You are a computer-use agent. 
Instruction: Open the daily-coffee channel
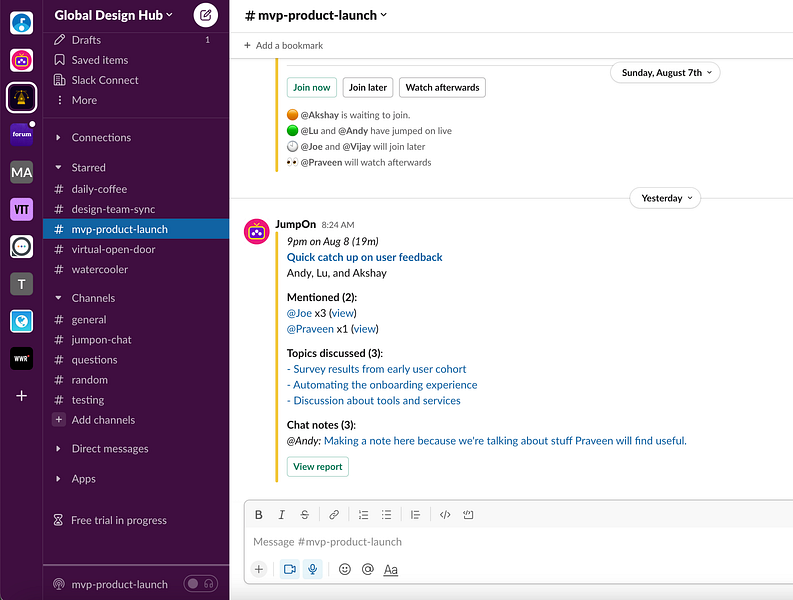pos(136,189)
